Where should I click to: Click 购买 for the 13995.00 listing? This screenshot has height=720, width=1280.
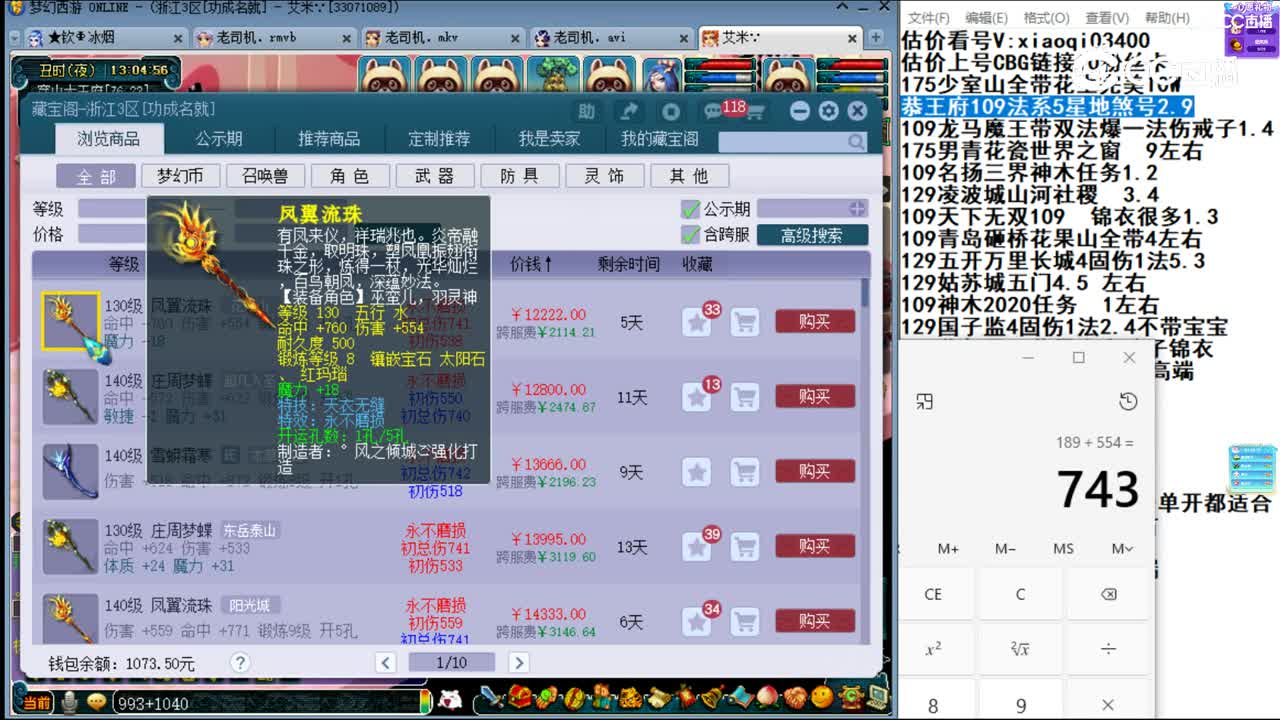click(x=815, y=547)
